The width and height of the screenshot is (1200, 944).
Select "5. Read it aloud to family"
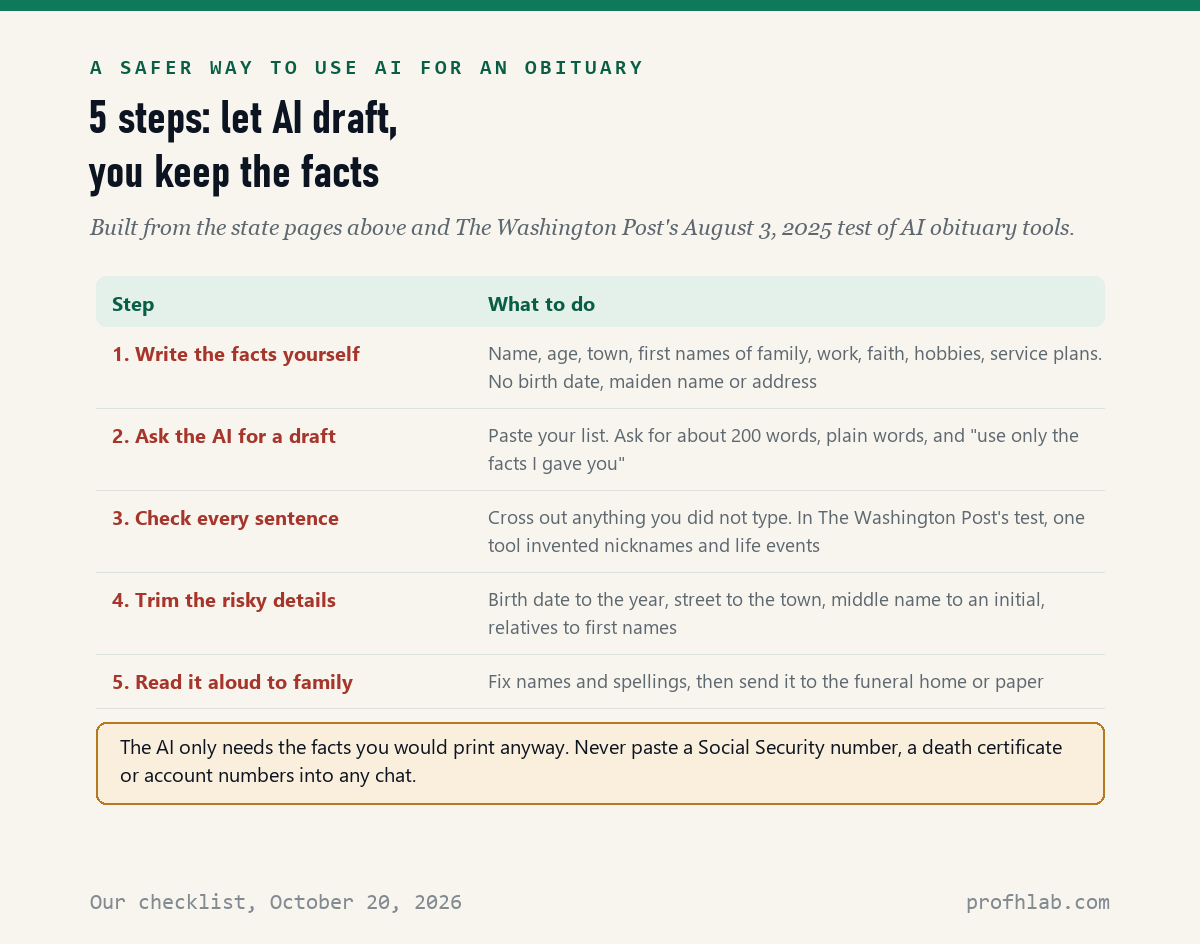232,682
